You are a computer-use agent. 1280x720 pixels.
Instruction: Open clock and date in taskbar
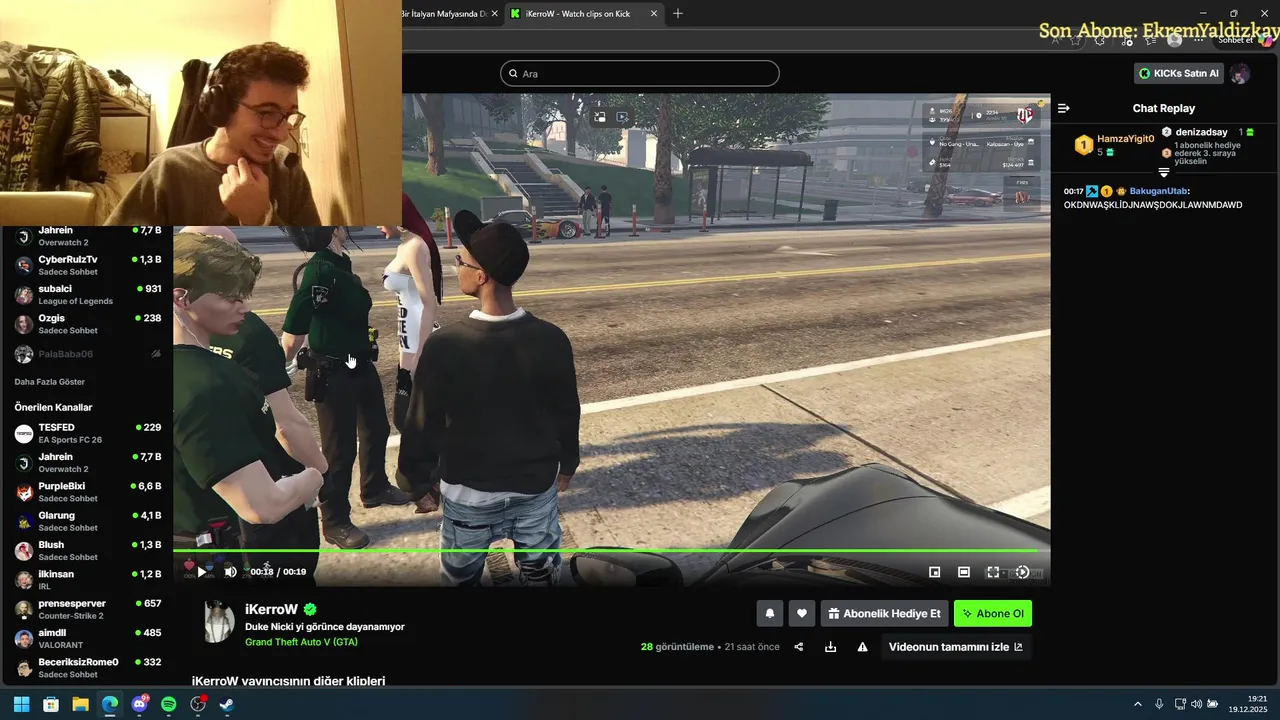click(x=1250, y=704)
